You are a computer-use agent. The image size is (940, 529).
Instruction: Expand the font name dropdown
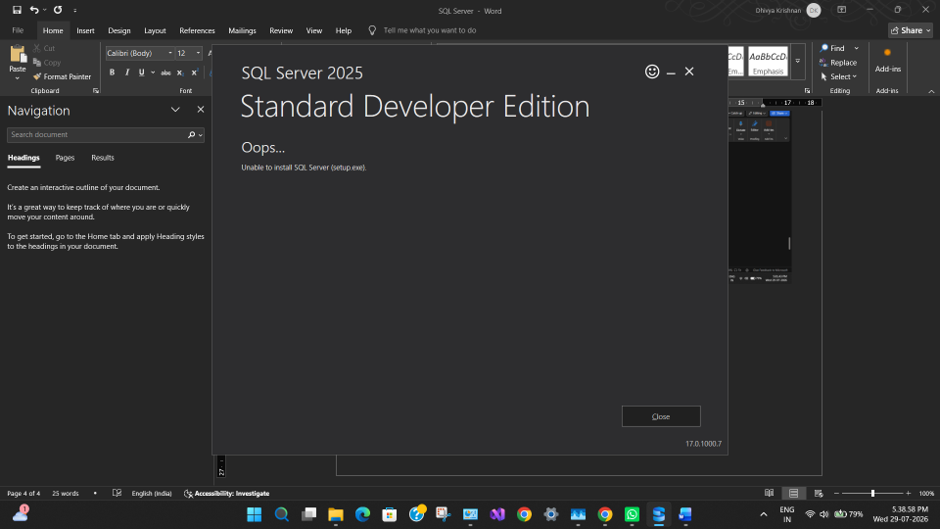(x=170, y=53)
